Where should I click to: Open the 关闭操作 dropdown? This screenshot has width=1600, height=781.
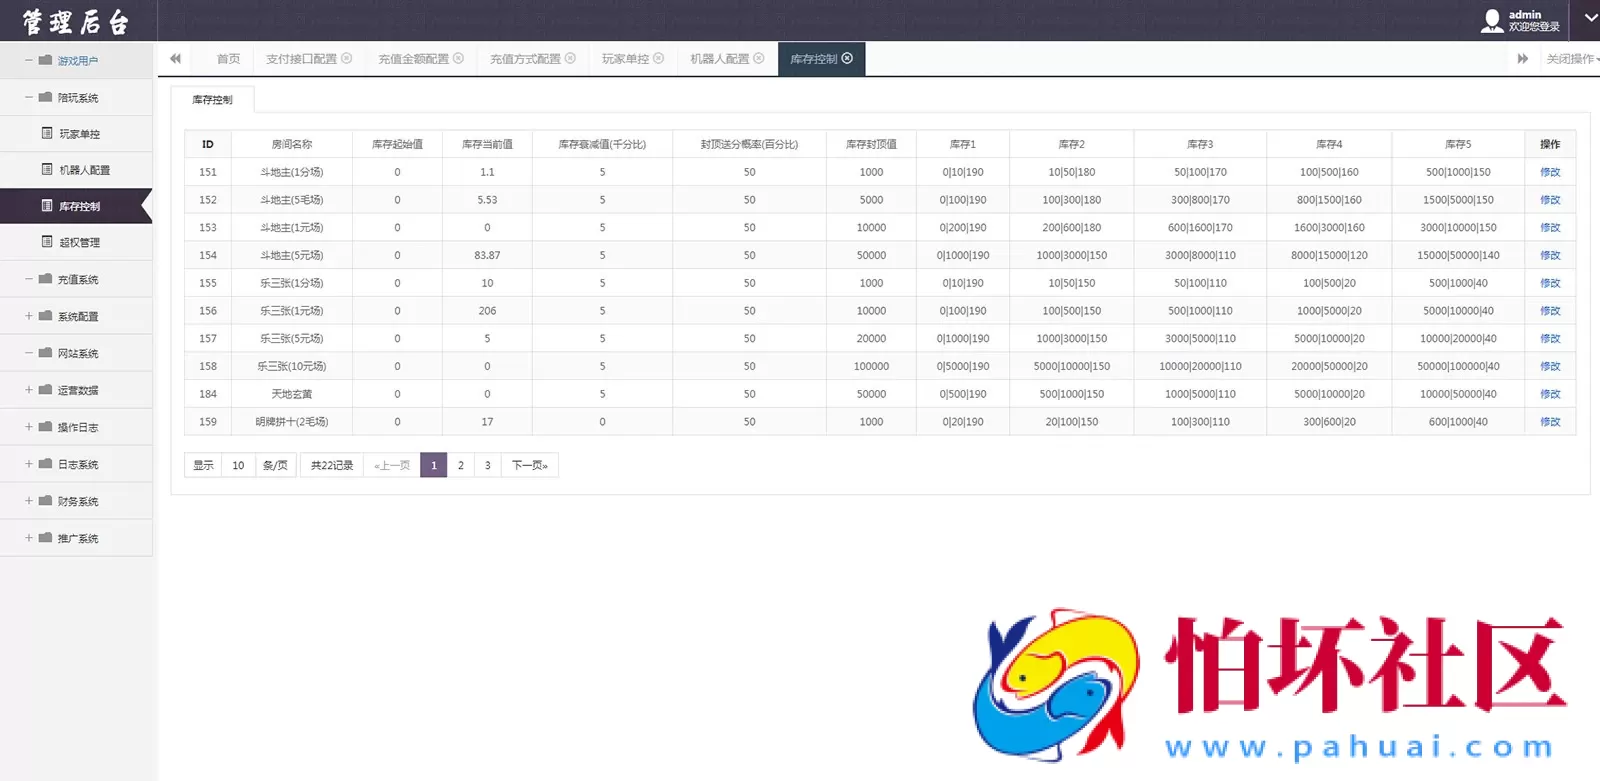(x=1572, y=59)
